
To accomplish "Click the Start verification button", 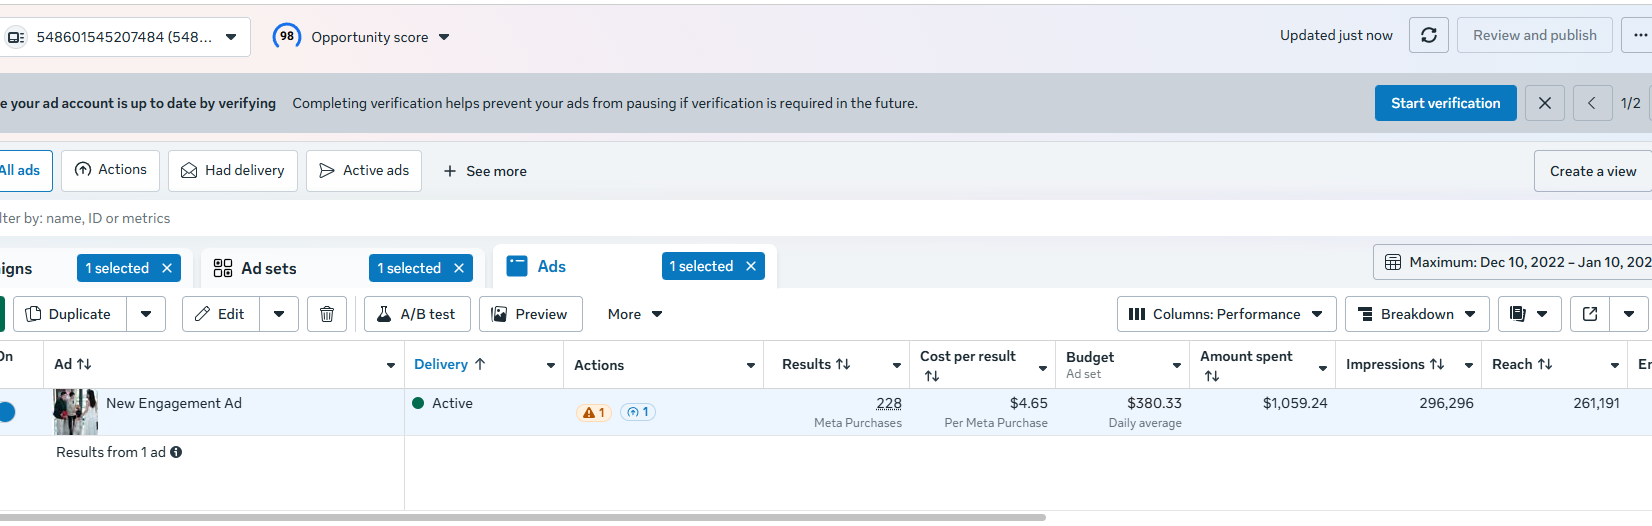I will click(x=1445, y=103).
